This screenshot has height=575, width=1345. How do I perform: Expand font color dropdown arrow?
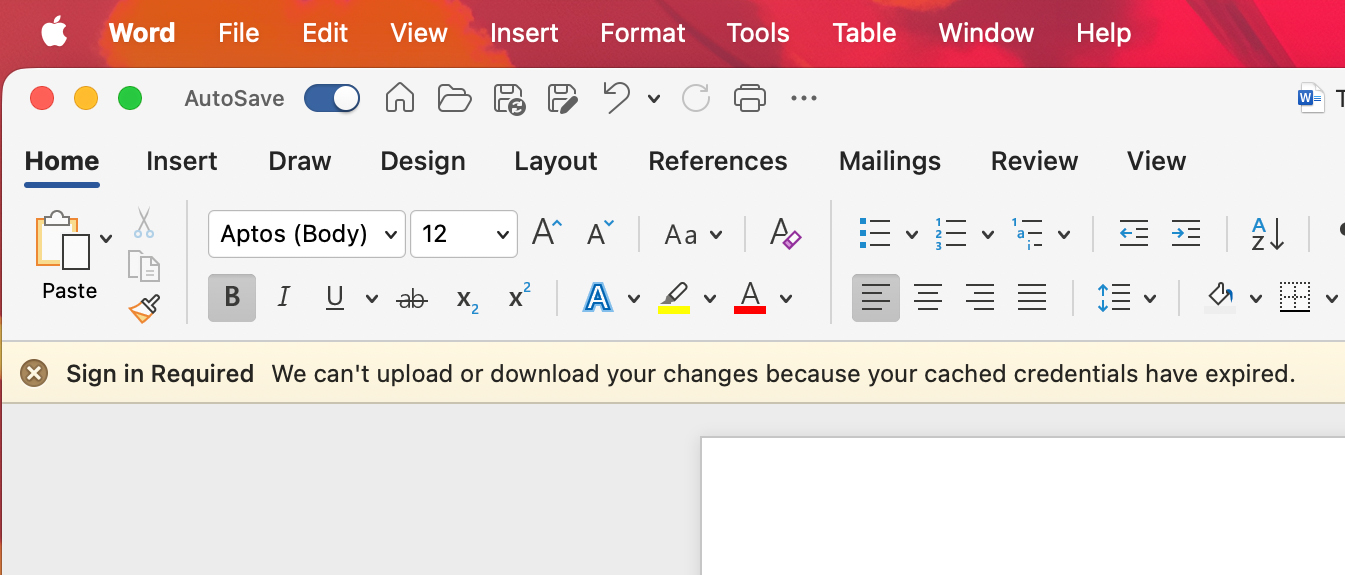[786, 298]
